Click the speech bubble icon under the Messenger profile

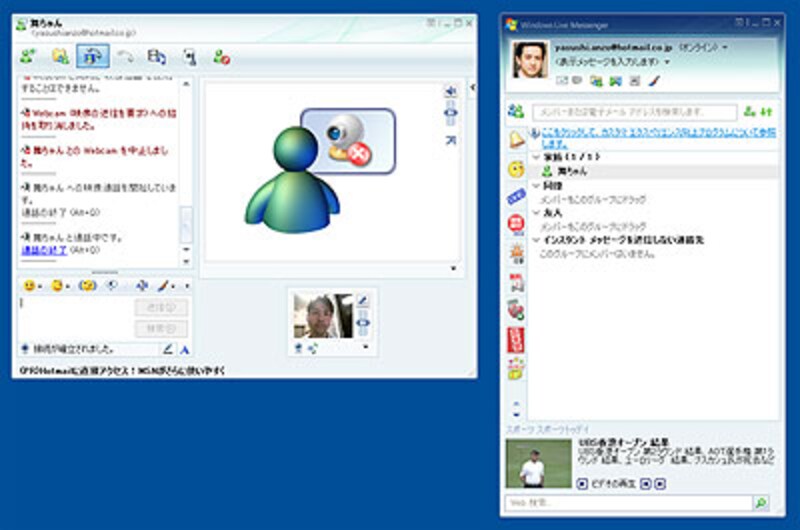577,80
